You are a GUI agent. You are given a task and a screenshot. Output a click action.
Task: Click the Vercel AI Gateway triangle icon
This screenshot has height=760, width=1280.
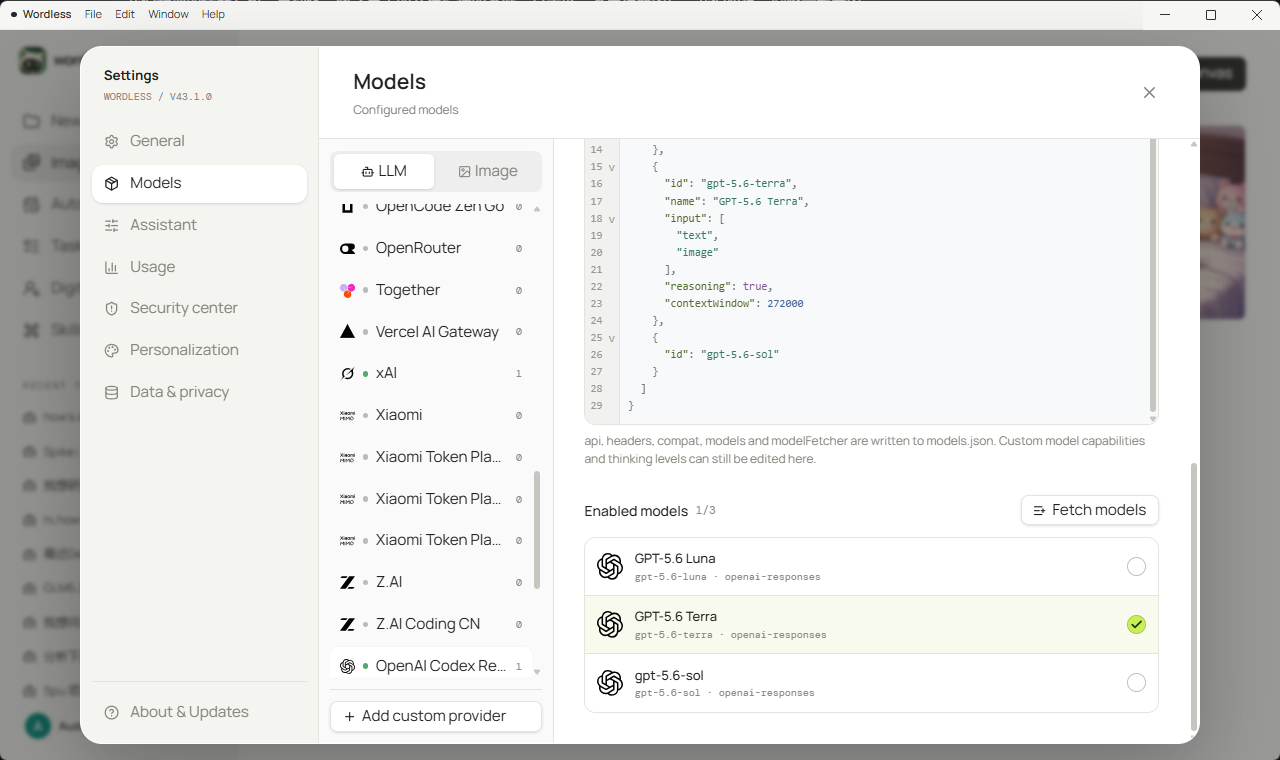pyautogui.click(x=347, y=331)
